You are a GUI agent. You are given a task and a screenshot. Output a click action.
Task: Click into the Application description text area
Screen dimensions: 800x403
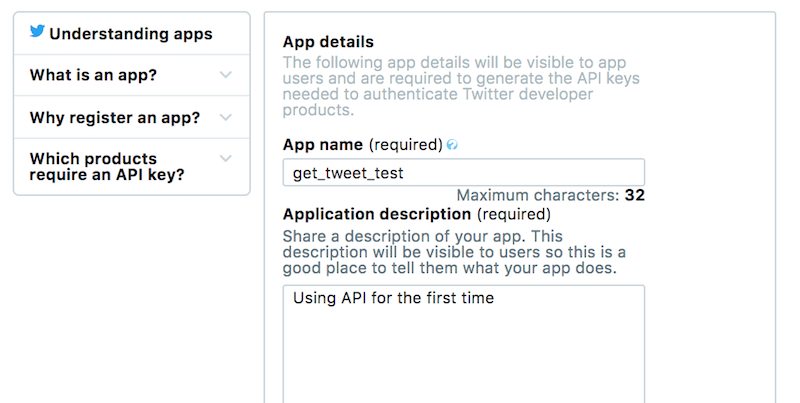coord(464,344)
